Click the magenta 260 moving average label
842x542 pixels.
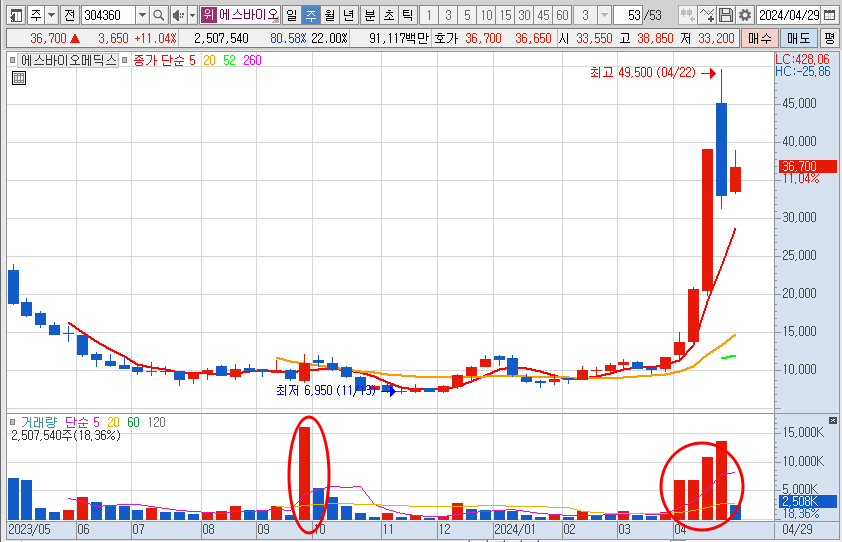click(252, 60)
